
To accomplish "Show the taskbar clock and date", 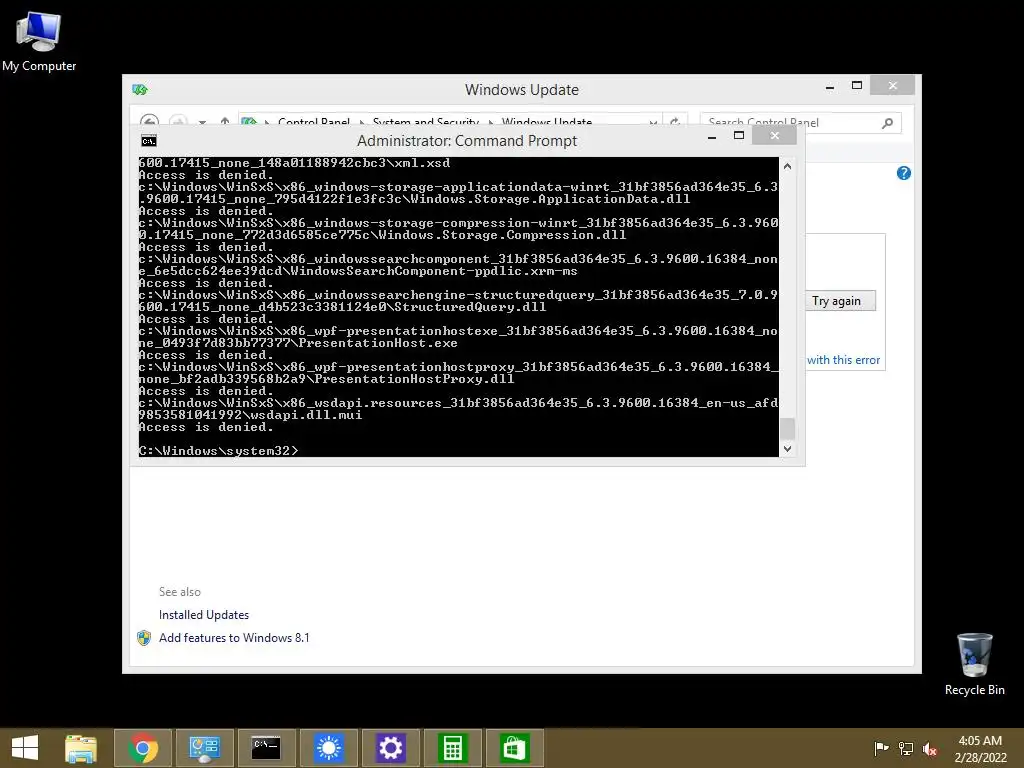I will 980,748.
